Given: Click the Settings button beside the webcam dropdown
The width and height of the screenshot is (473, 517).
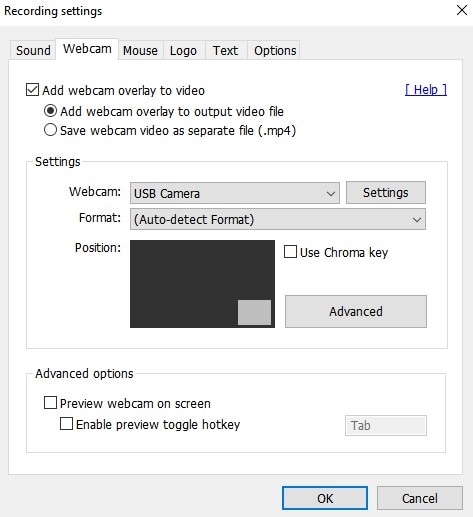Looking at the screenshot, I should tap(386, 193).
